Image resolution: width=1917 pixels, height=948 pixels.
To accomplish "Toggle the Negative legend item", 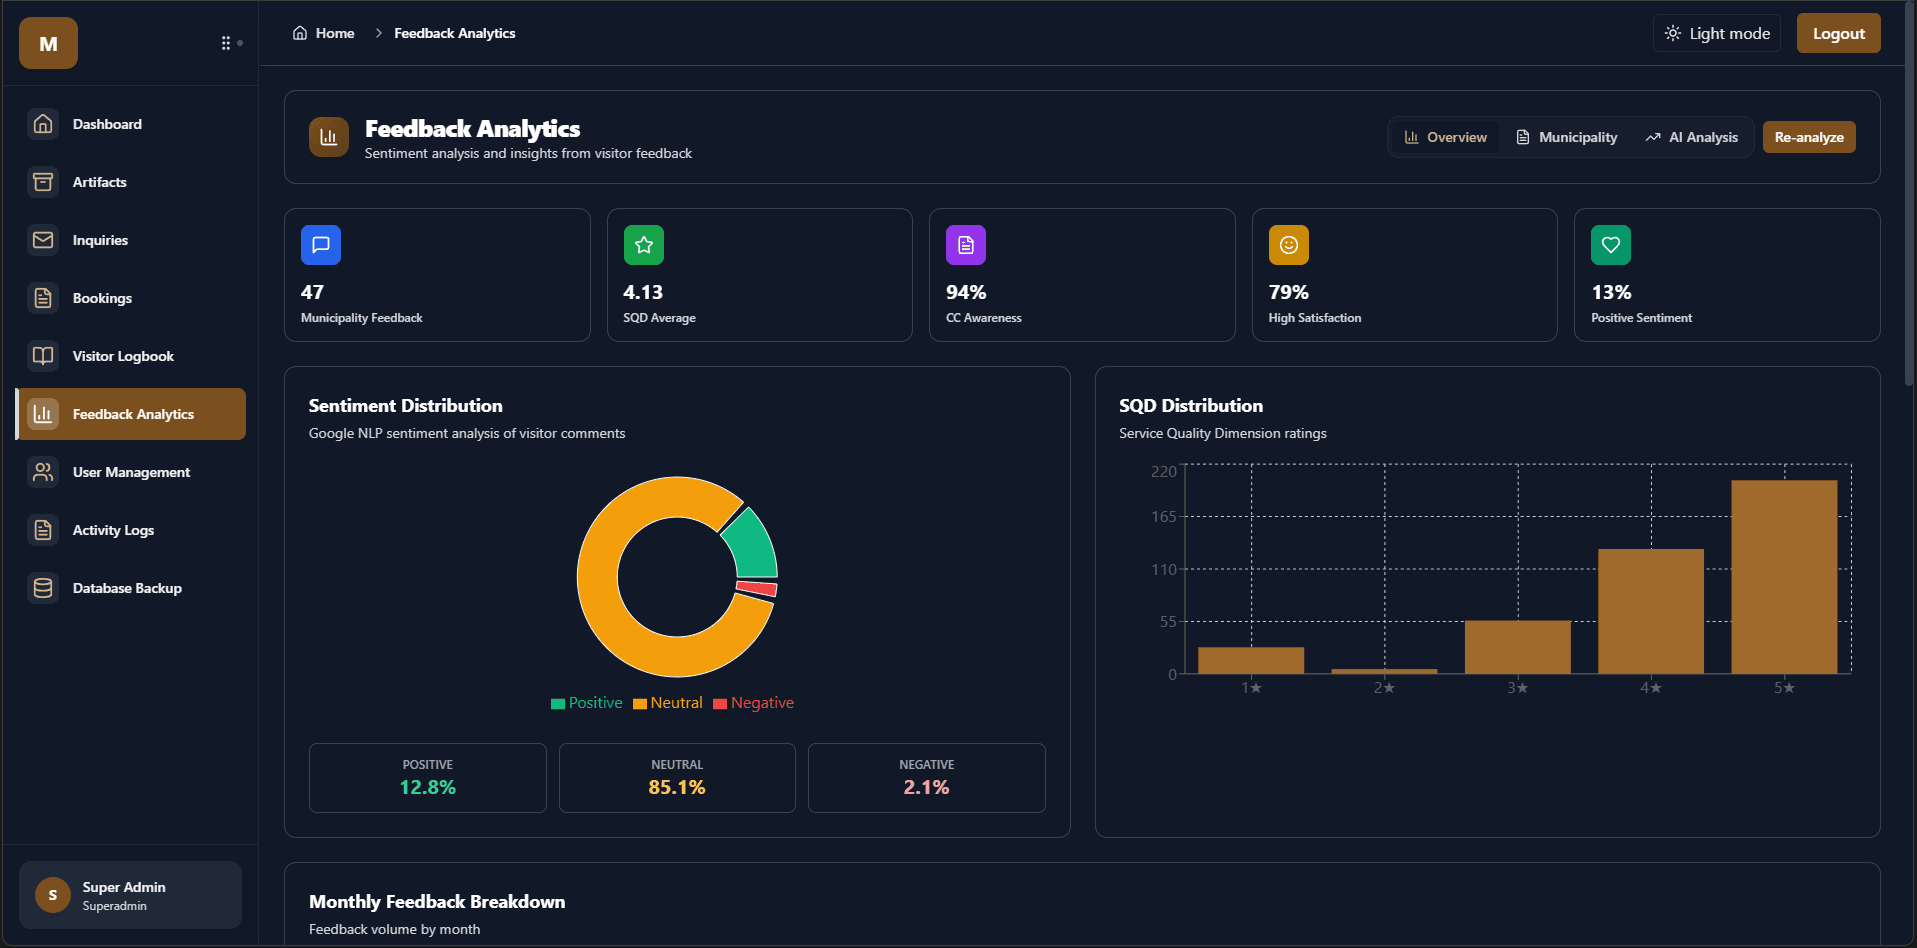I will 753,702.
